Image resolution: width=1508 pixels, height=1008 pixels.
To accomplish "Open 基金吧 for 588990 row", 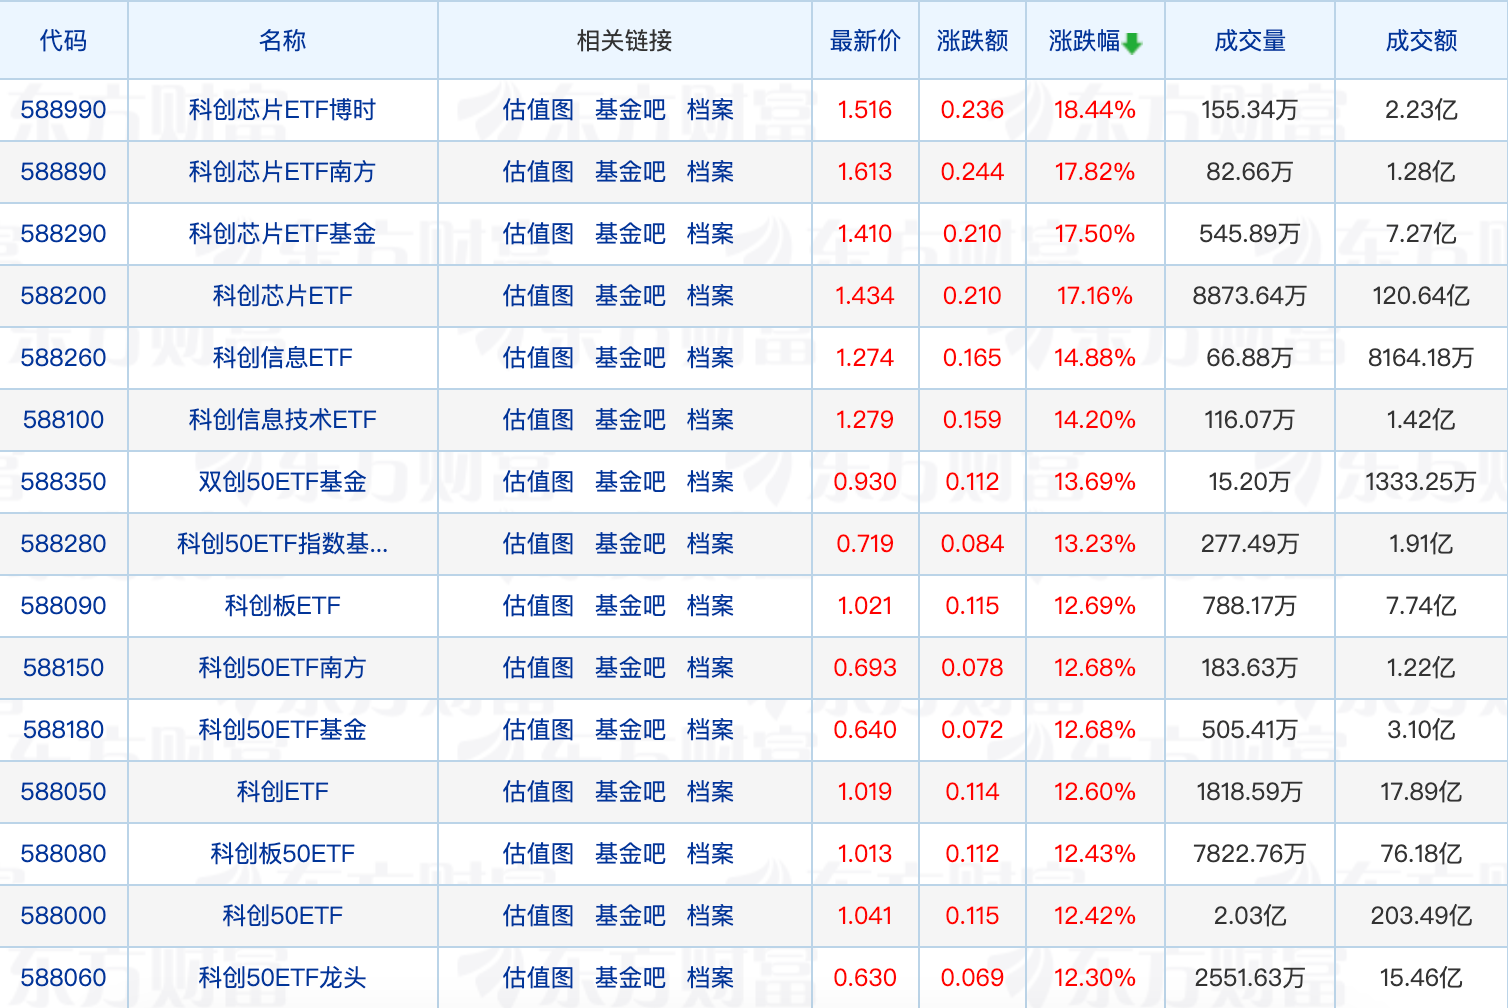I will pyautogui.click(x=631, y=110).
